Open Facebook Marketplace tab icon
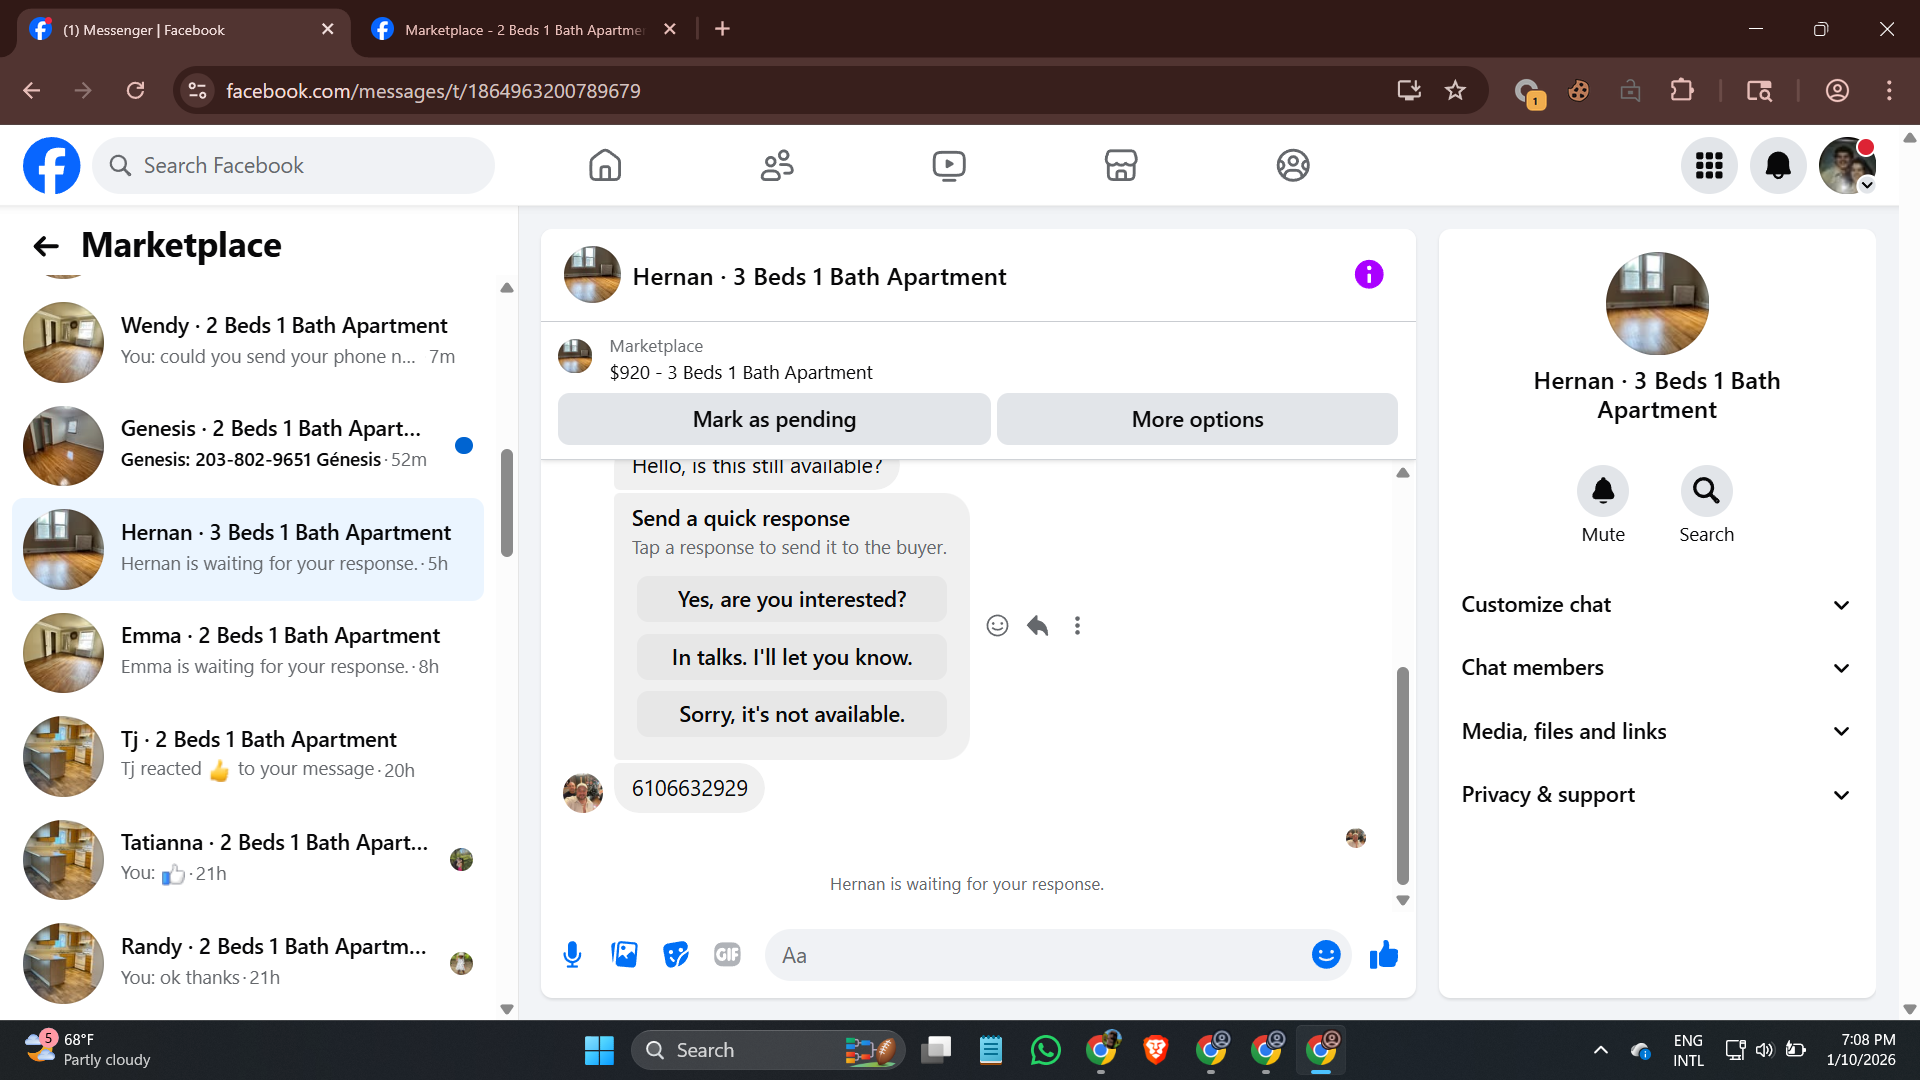Viewport: 1920px width, 1080px height. [x=1120, y=165]
